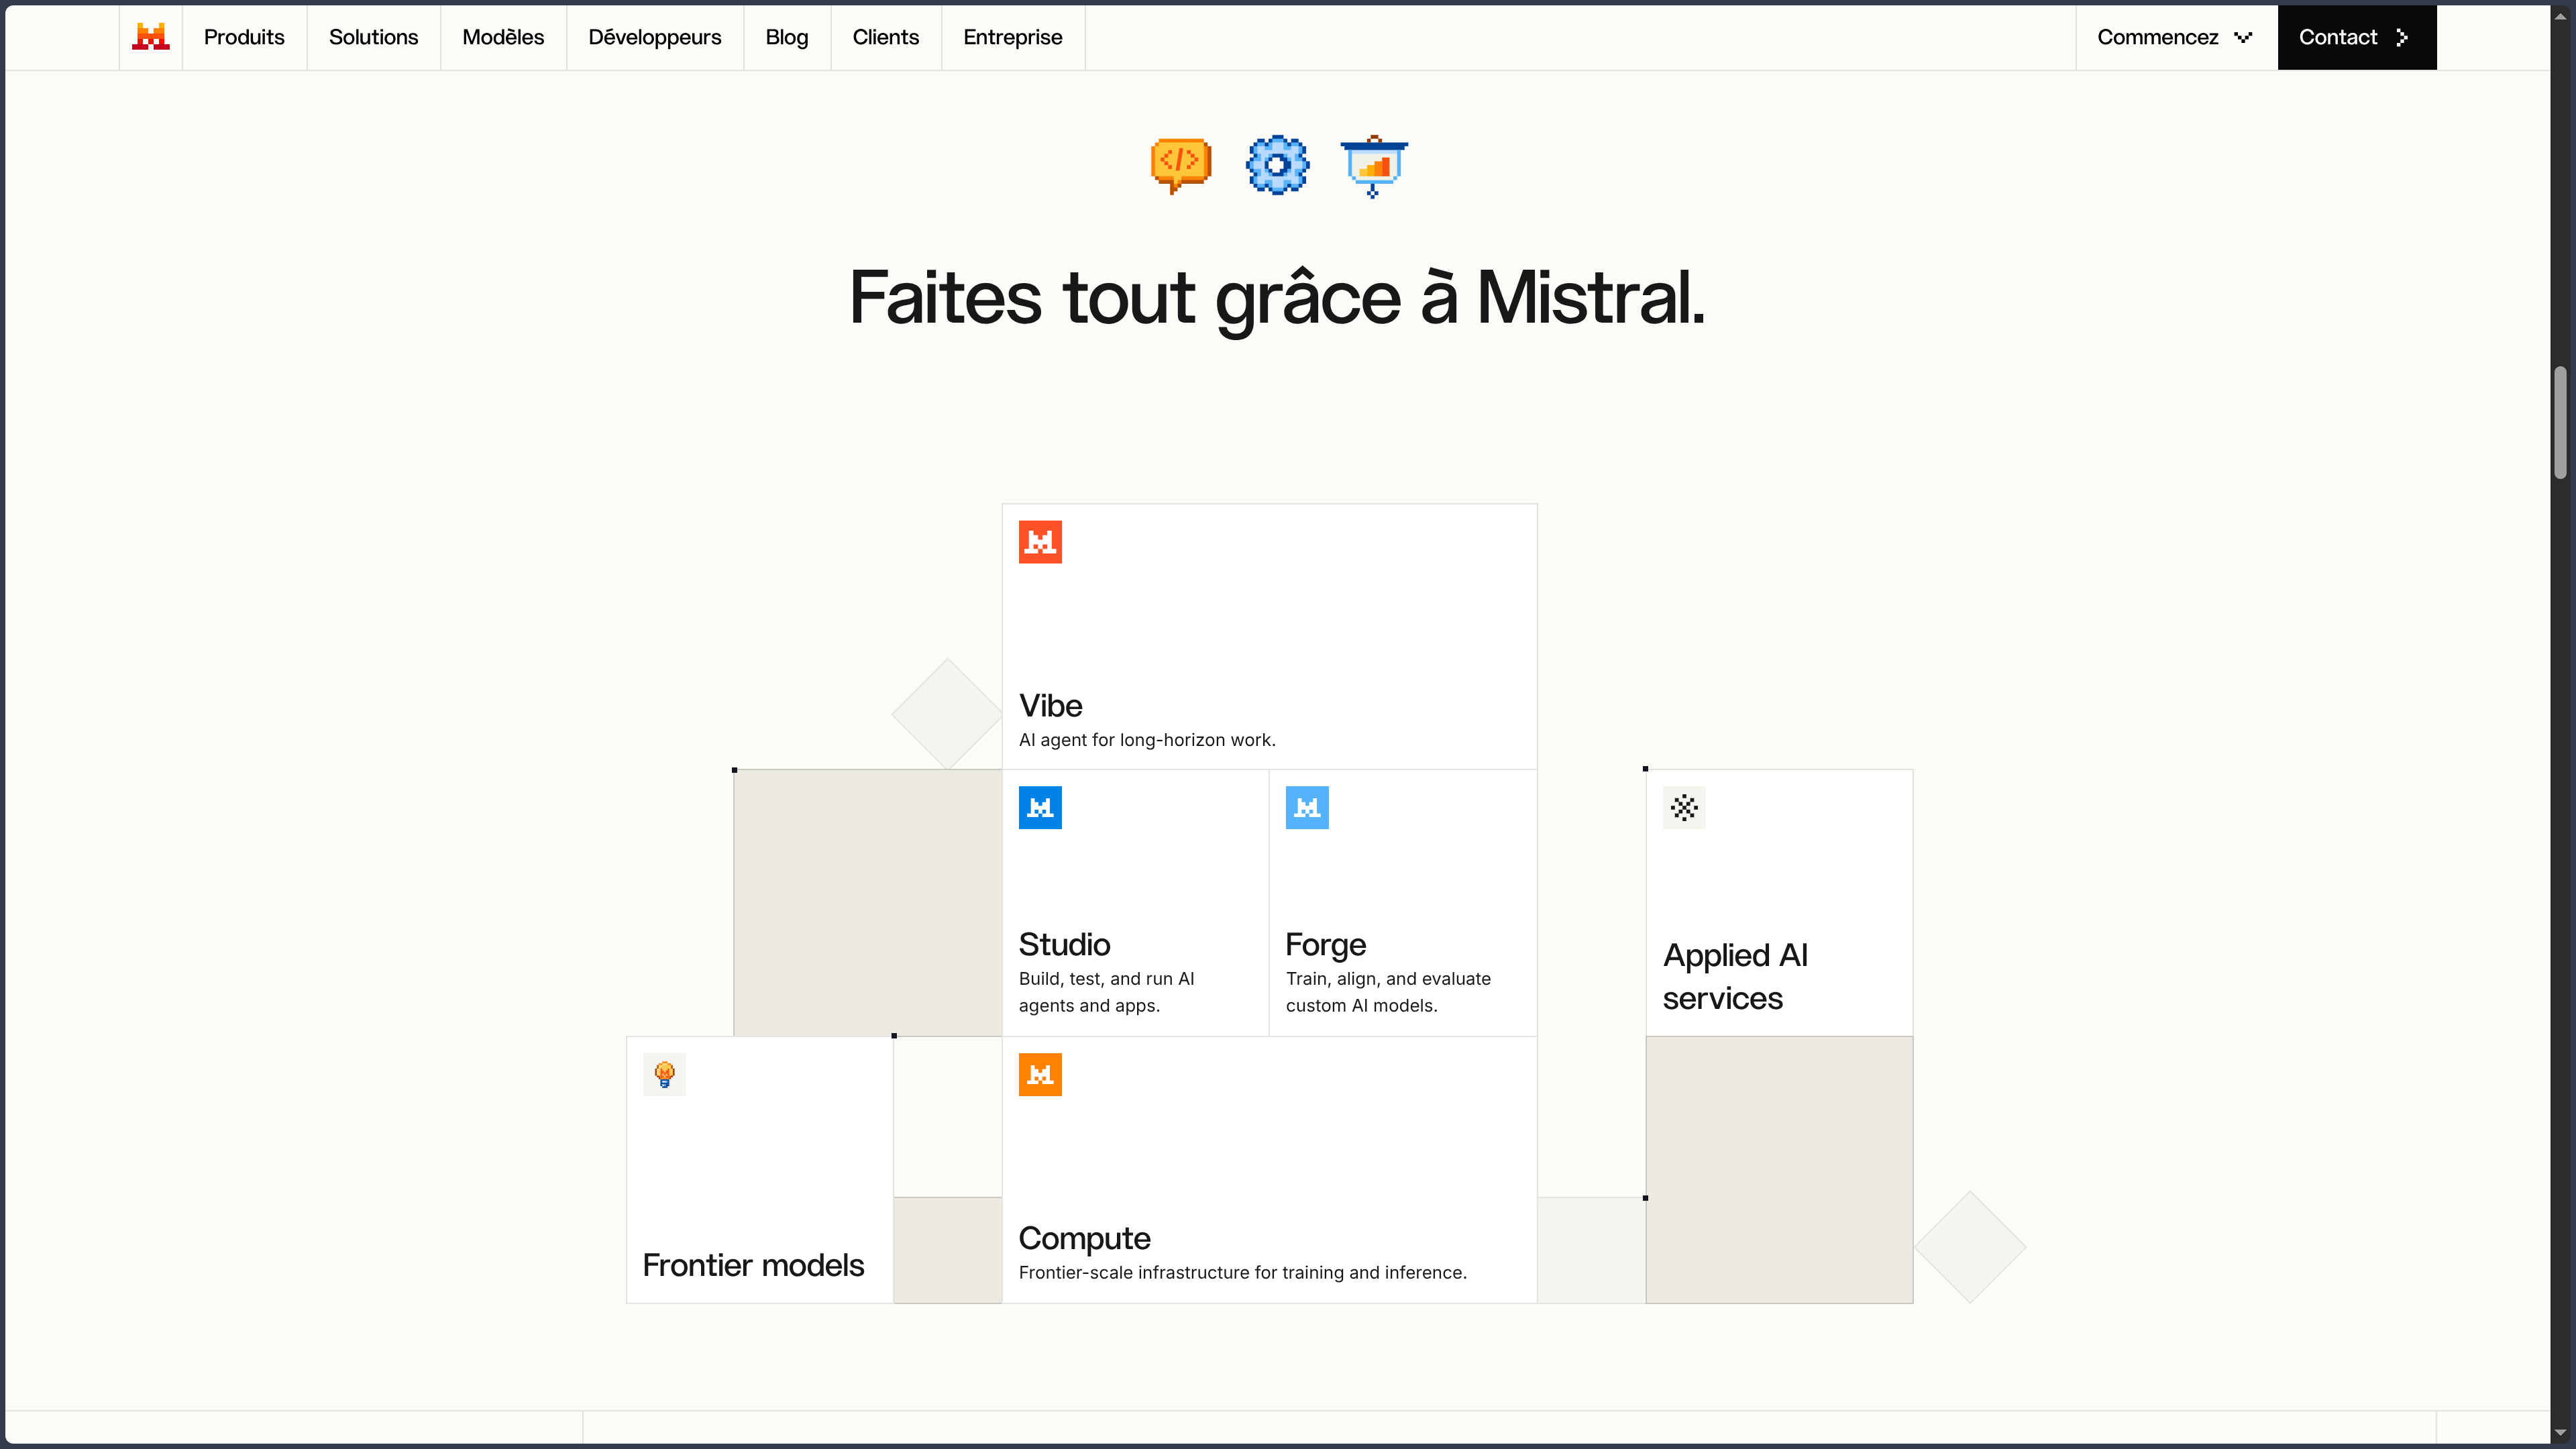Go to the Blog page

[x=787, y=37]
